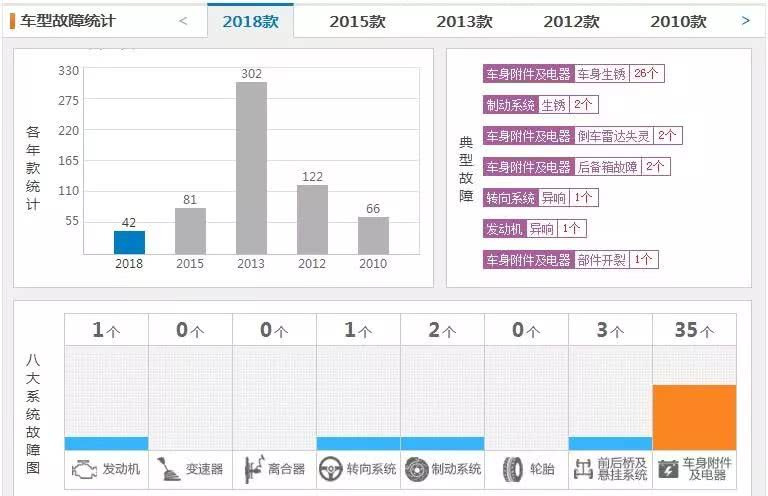Select the 2010款 model year tab

pyautogui.click(x=678, y=21)
